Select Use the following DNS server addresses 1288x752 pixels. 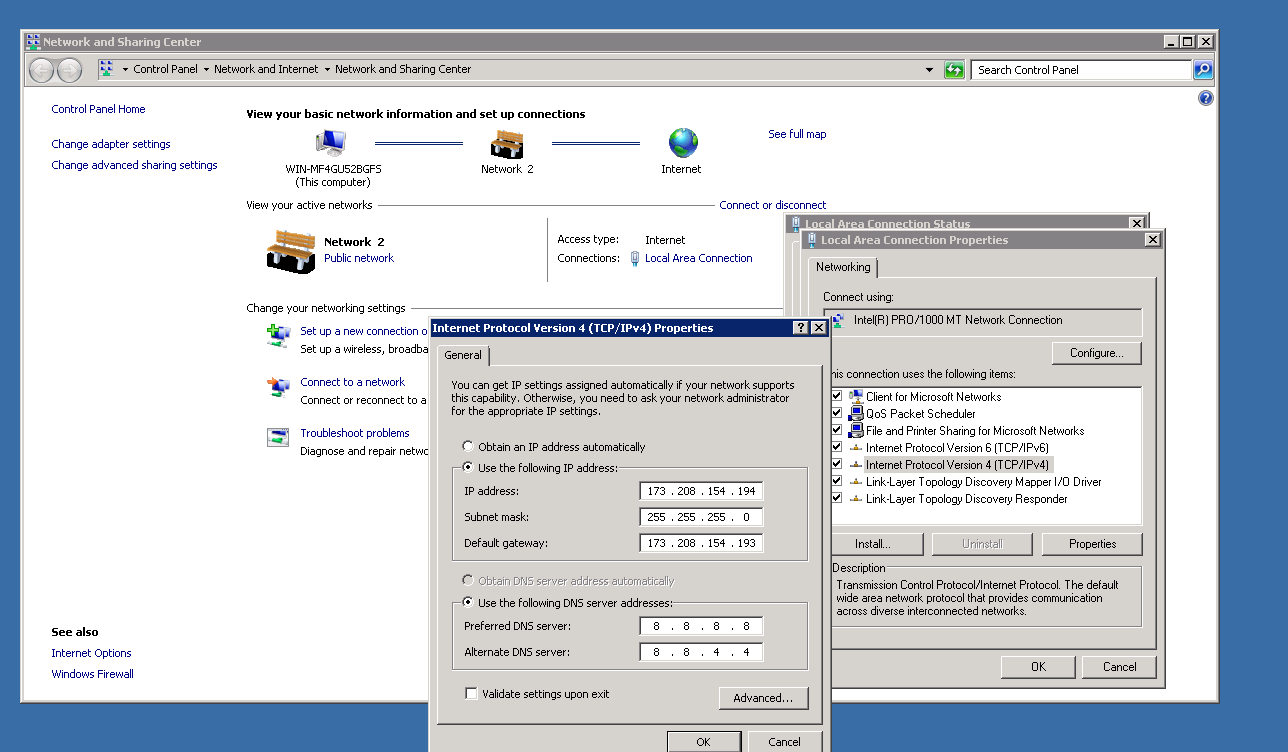point(468,603)
